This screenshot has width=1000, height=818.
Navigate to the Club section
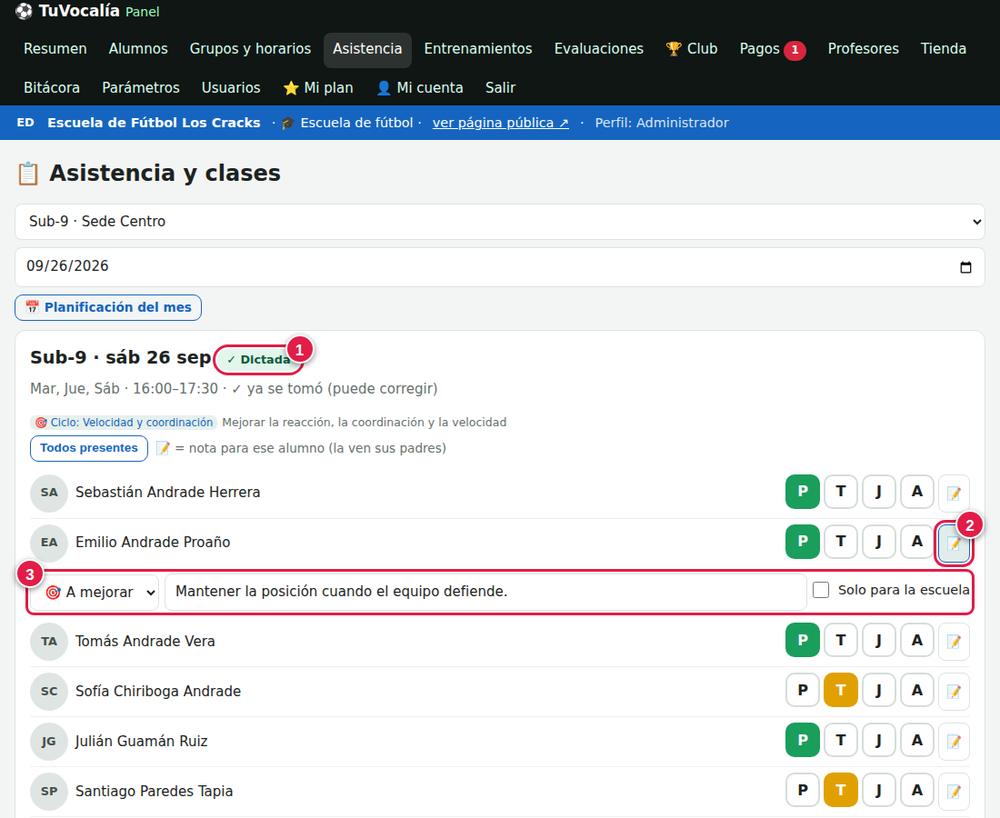pos(691,49)
